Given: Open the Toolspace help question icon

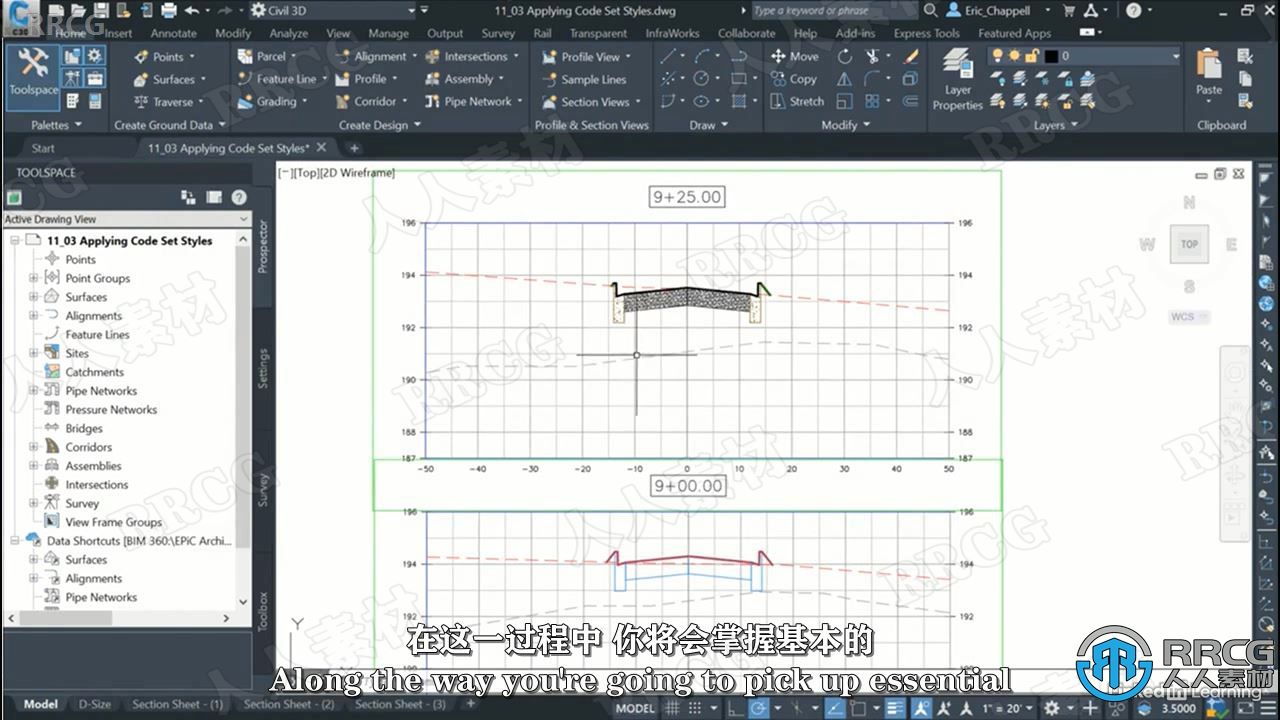Looking at the screenshot, I should 239,197.
